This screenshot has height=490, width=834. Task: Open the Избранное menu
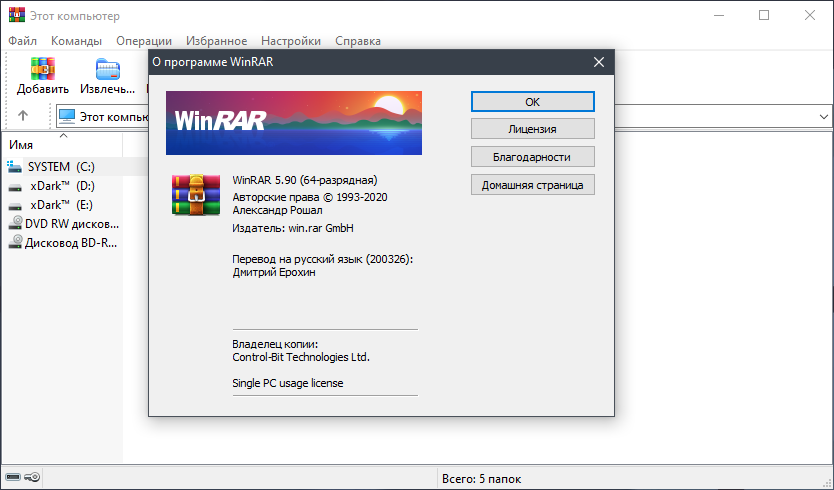(216, 41)
